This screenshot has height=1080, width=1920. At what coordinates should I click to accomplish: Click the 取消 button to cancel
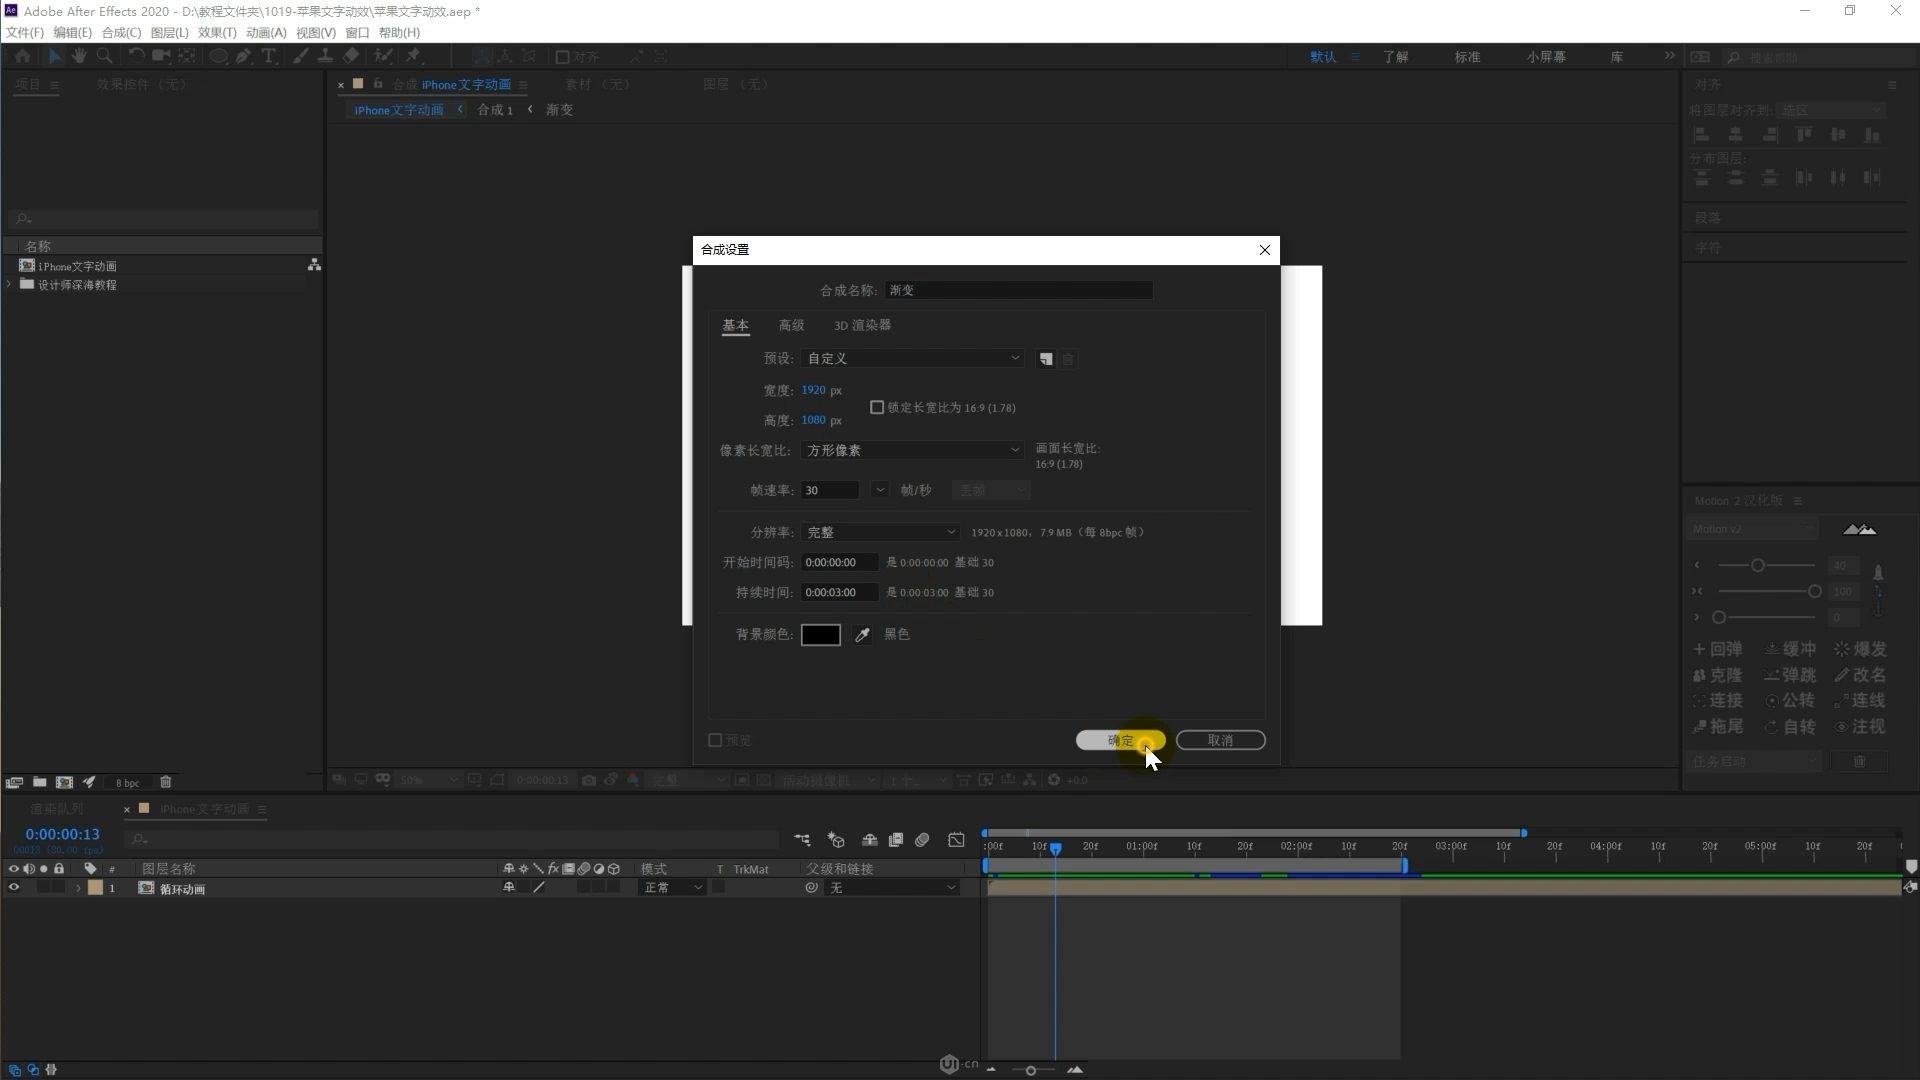pos(1220,741)
